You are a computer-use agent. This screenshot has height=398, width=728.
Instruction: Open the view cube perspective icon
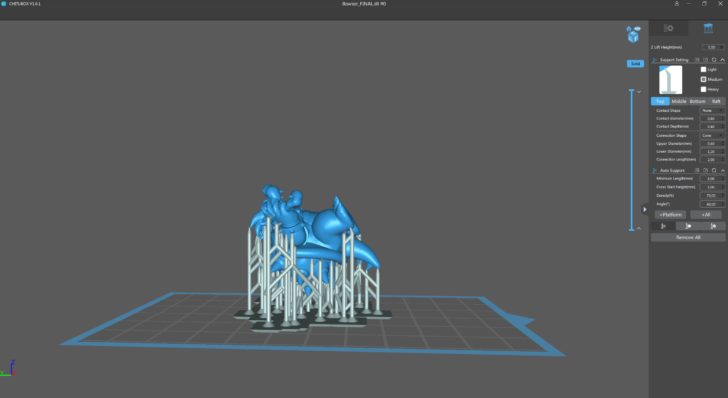click(x=633, y=34)
